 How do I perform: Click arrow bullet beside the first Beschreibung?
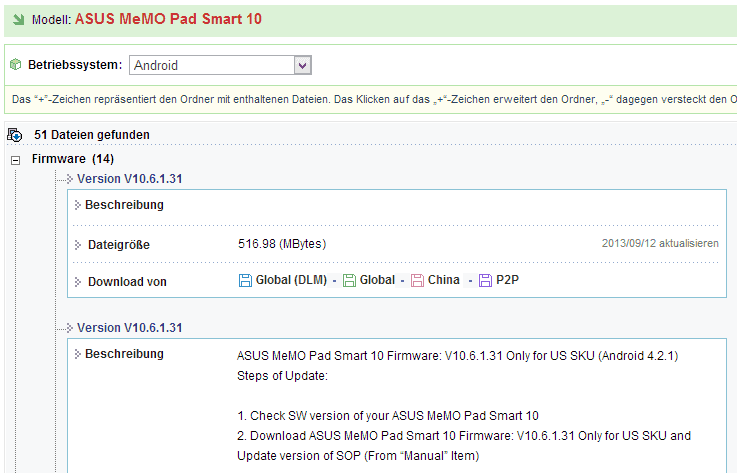coord(78,205)
